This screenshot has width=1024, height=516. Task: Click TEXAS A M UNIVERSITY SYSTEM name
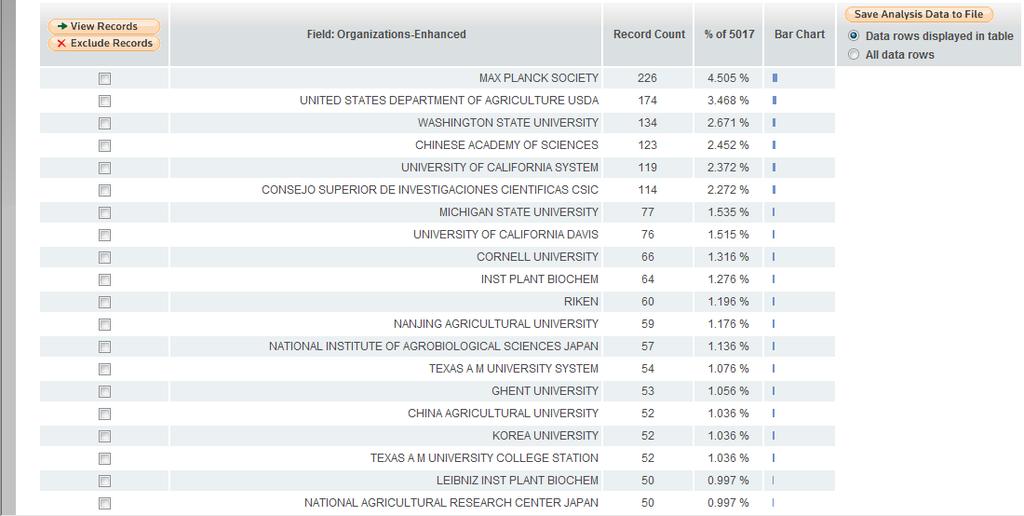(513, 368)
